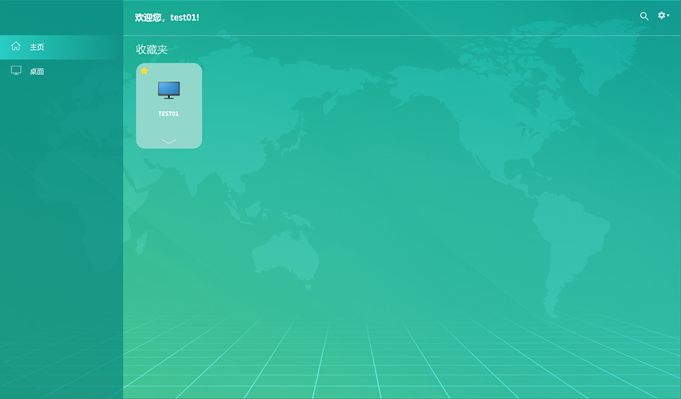Image resolution: width=681 pixels, height=399 pixels.
Task: Click the 欢迎您, test01! greeting
Action: click(x=167, y=17)
